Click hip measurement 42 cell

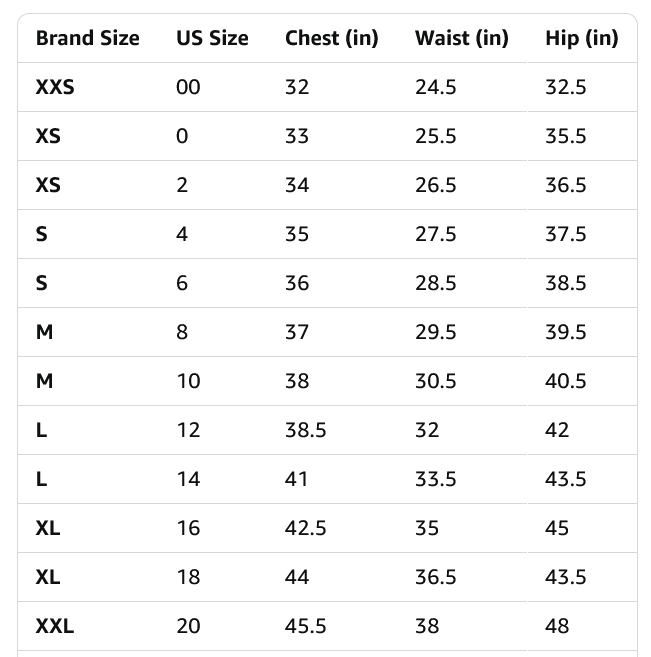coord(557,430)
